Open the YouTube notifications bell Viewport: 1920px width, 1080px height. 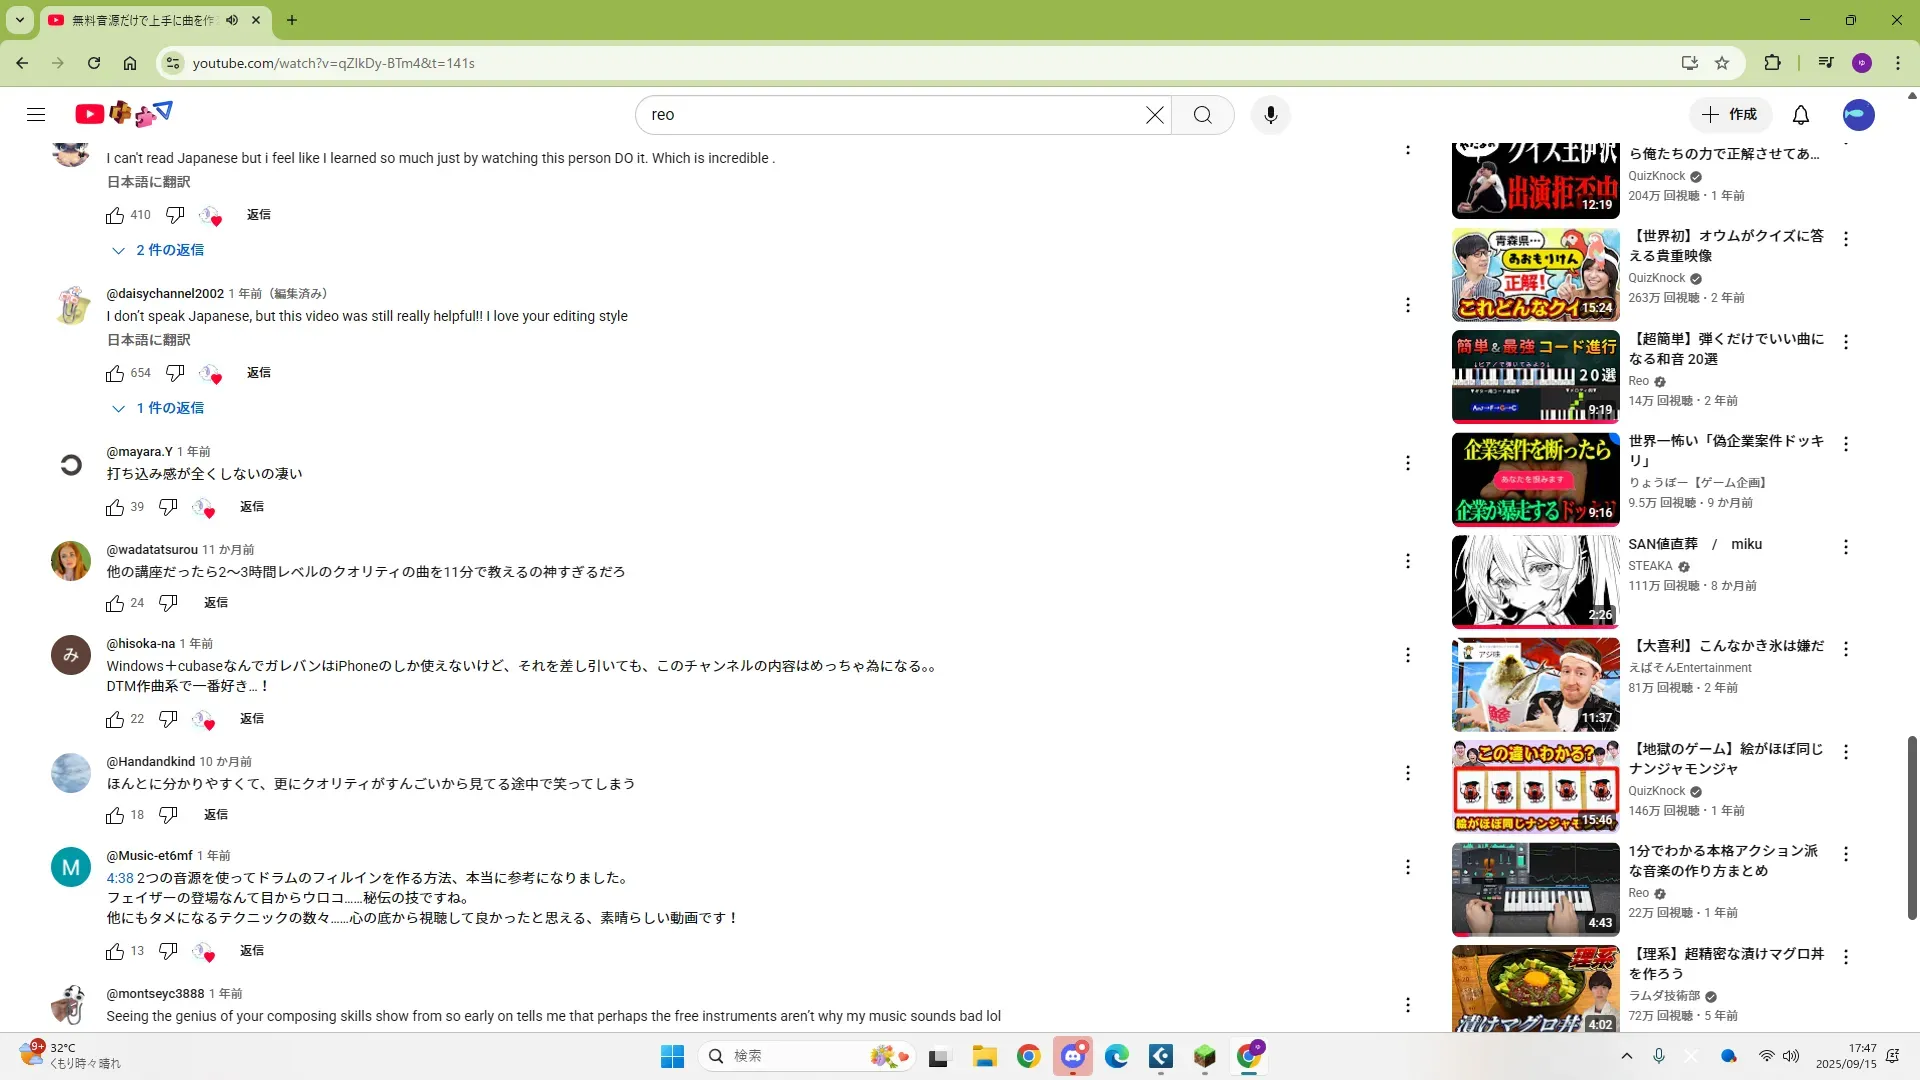tap(1800, 115)
